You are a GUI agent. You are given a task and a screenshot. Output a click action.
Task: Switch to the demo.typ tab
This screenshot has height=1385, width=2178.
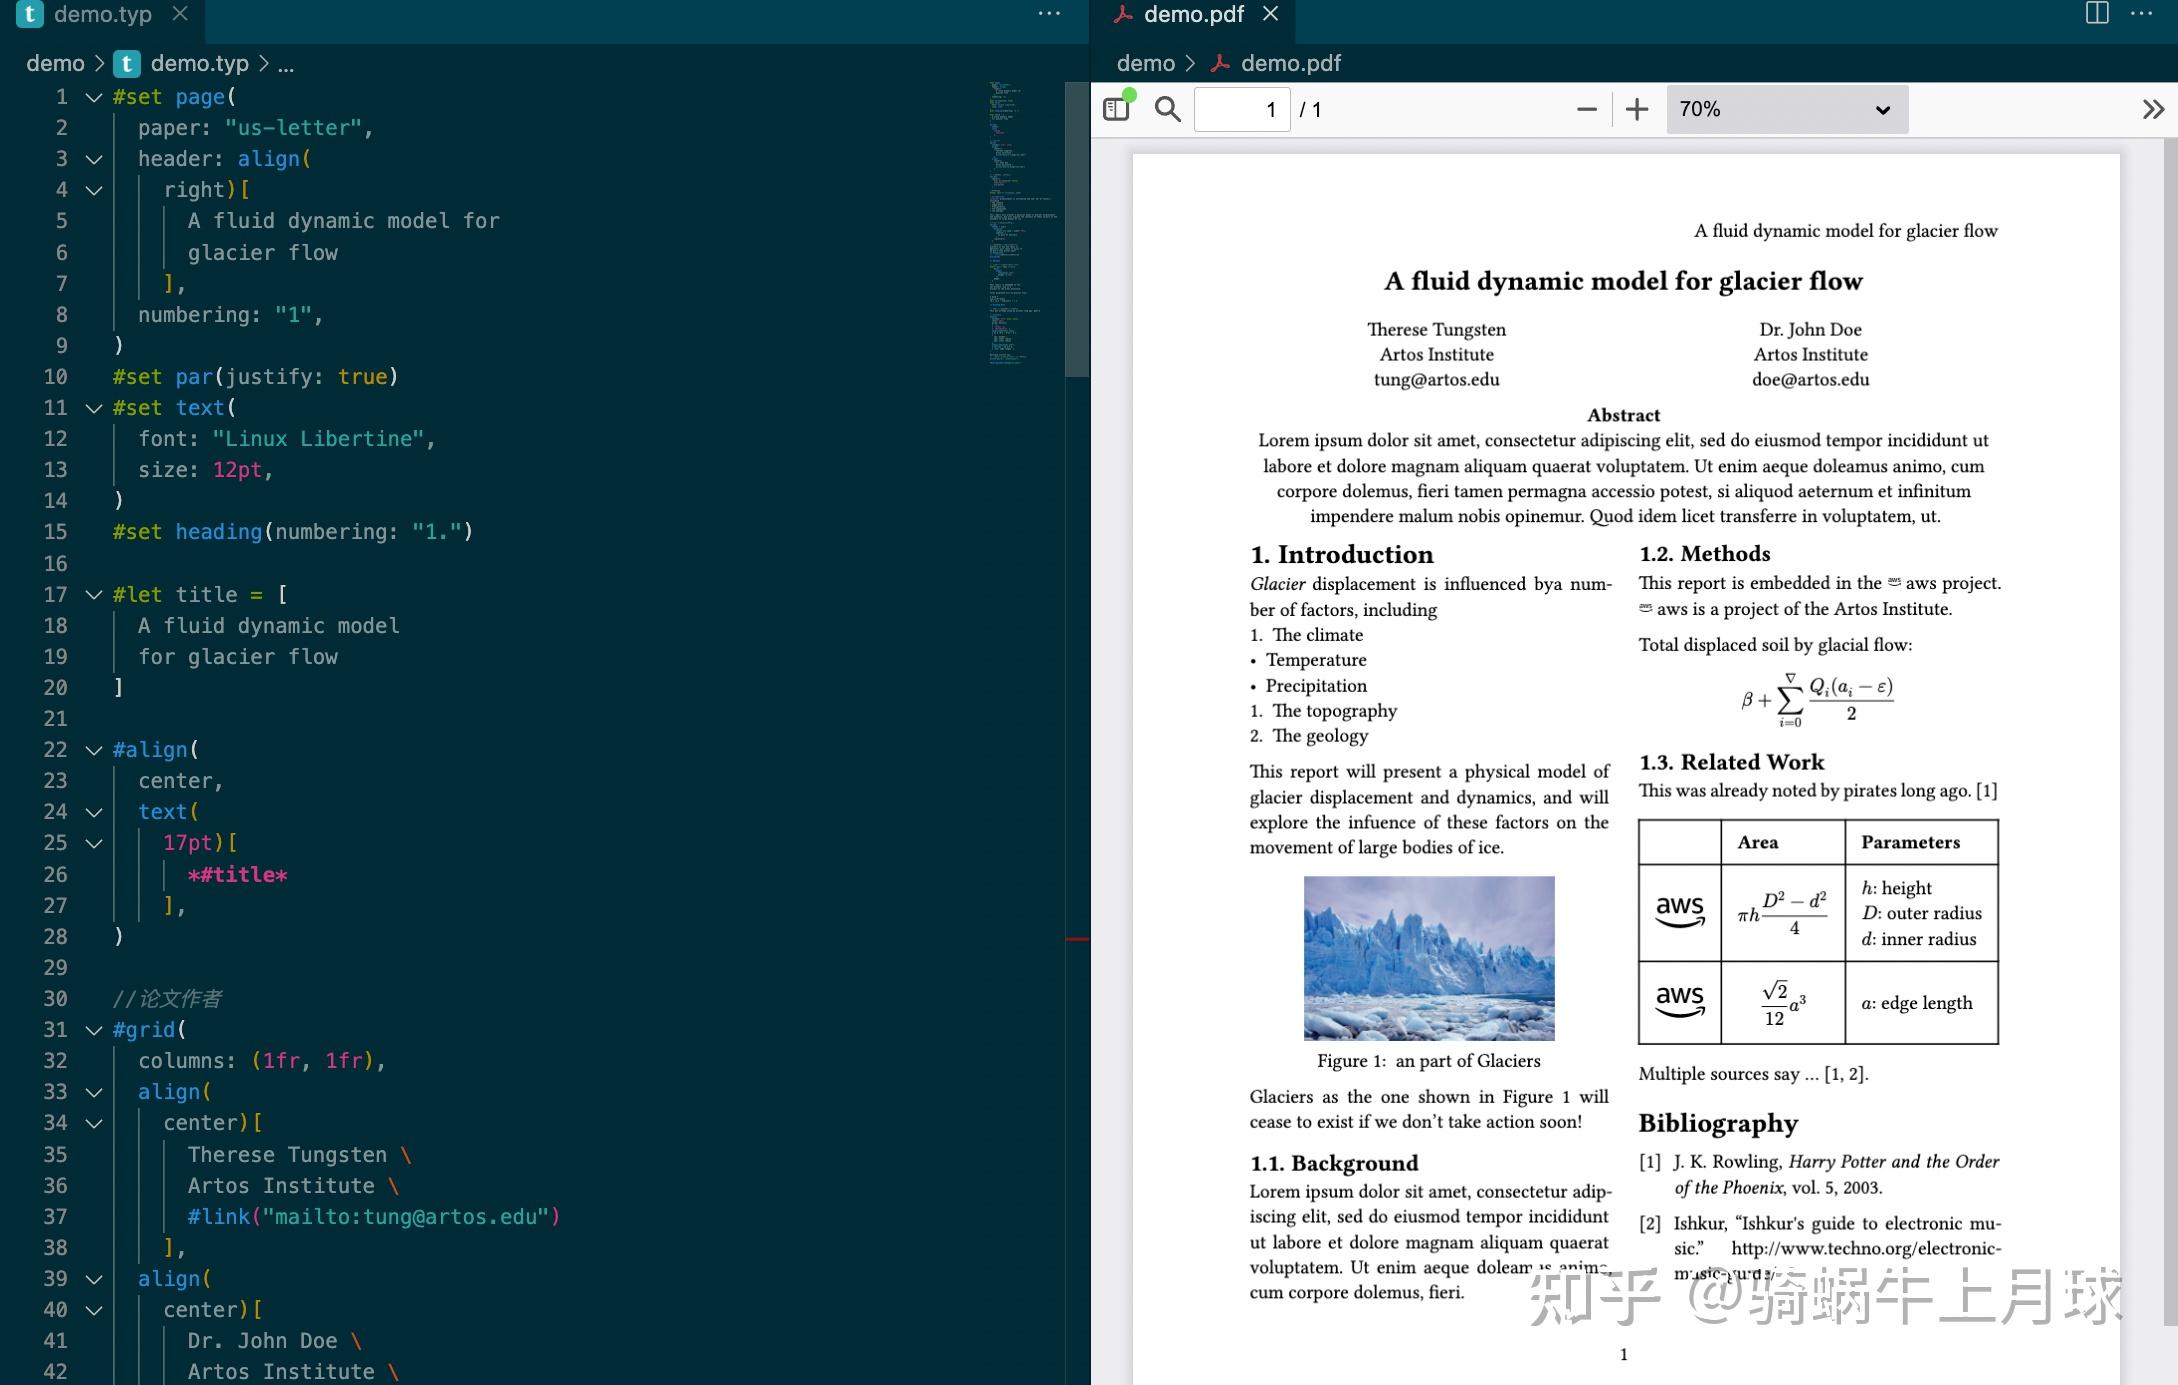pos(102,14)
